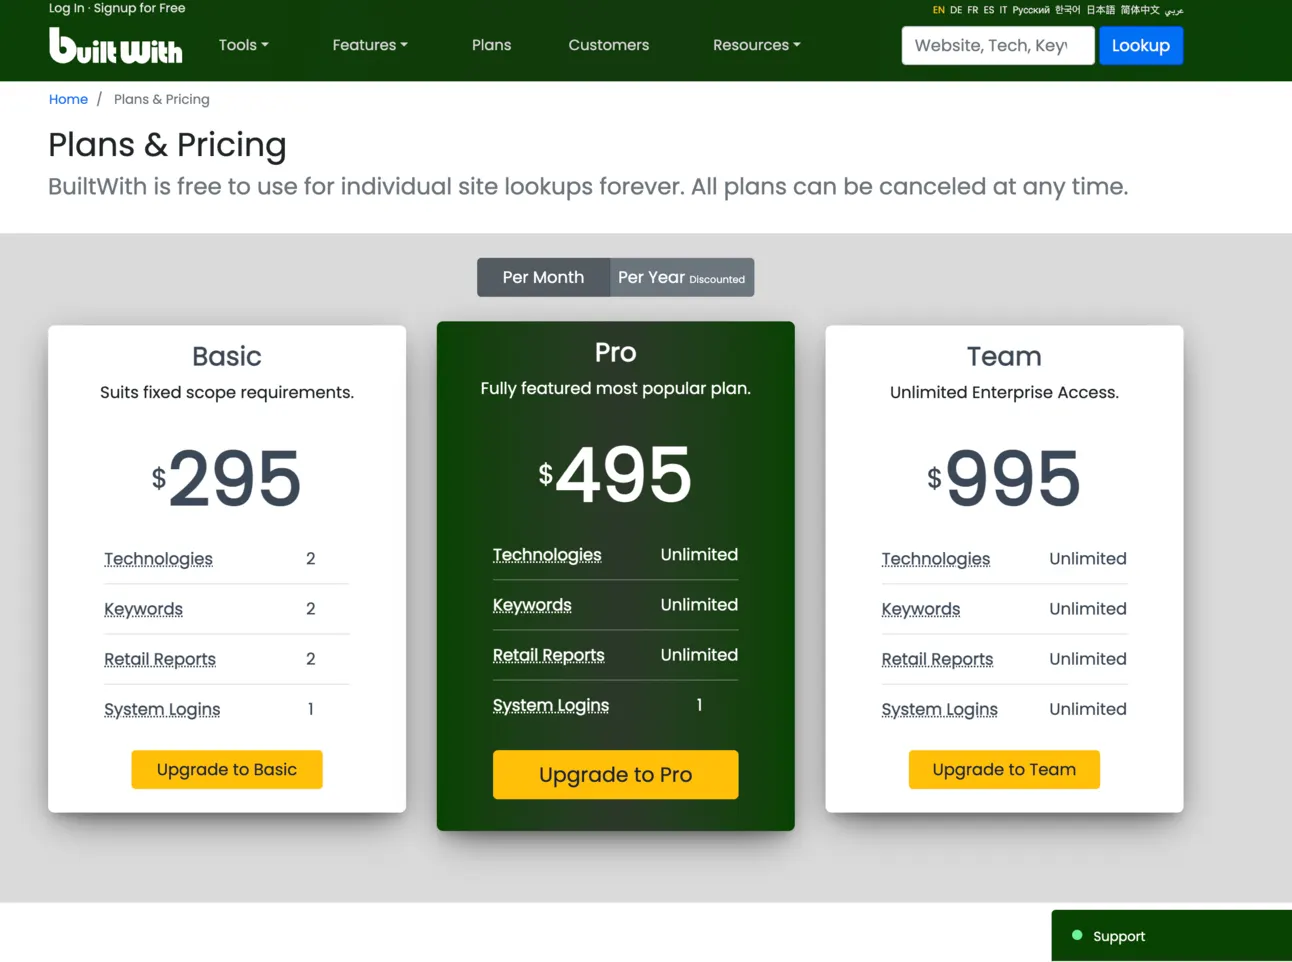This screenshot has width=1292, height=962.
Task: Click Keywords label in Team plan
Action: (921, 609)
